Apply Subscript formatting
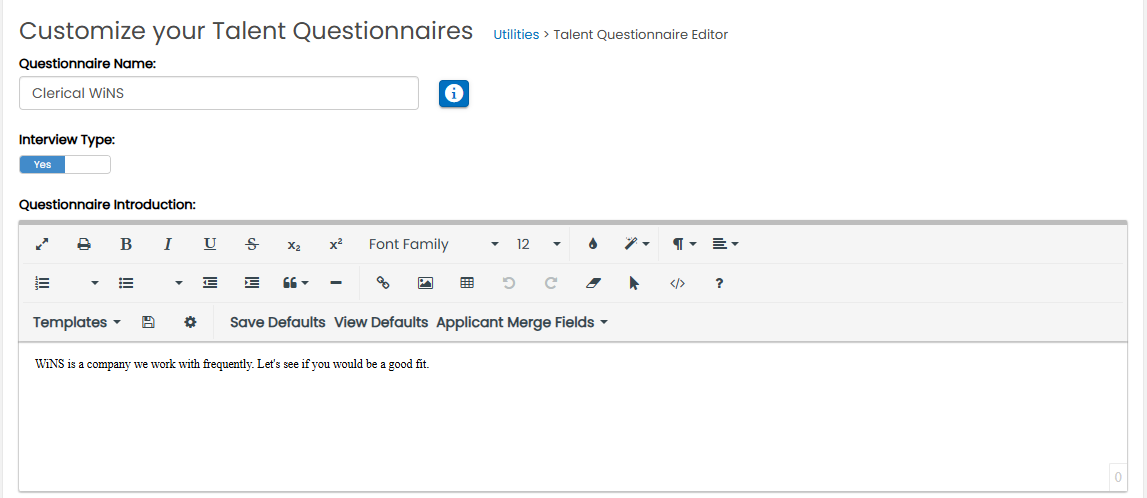Viewport: 1147px width, 498px height. tap(294, 244)
